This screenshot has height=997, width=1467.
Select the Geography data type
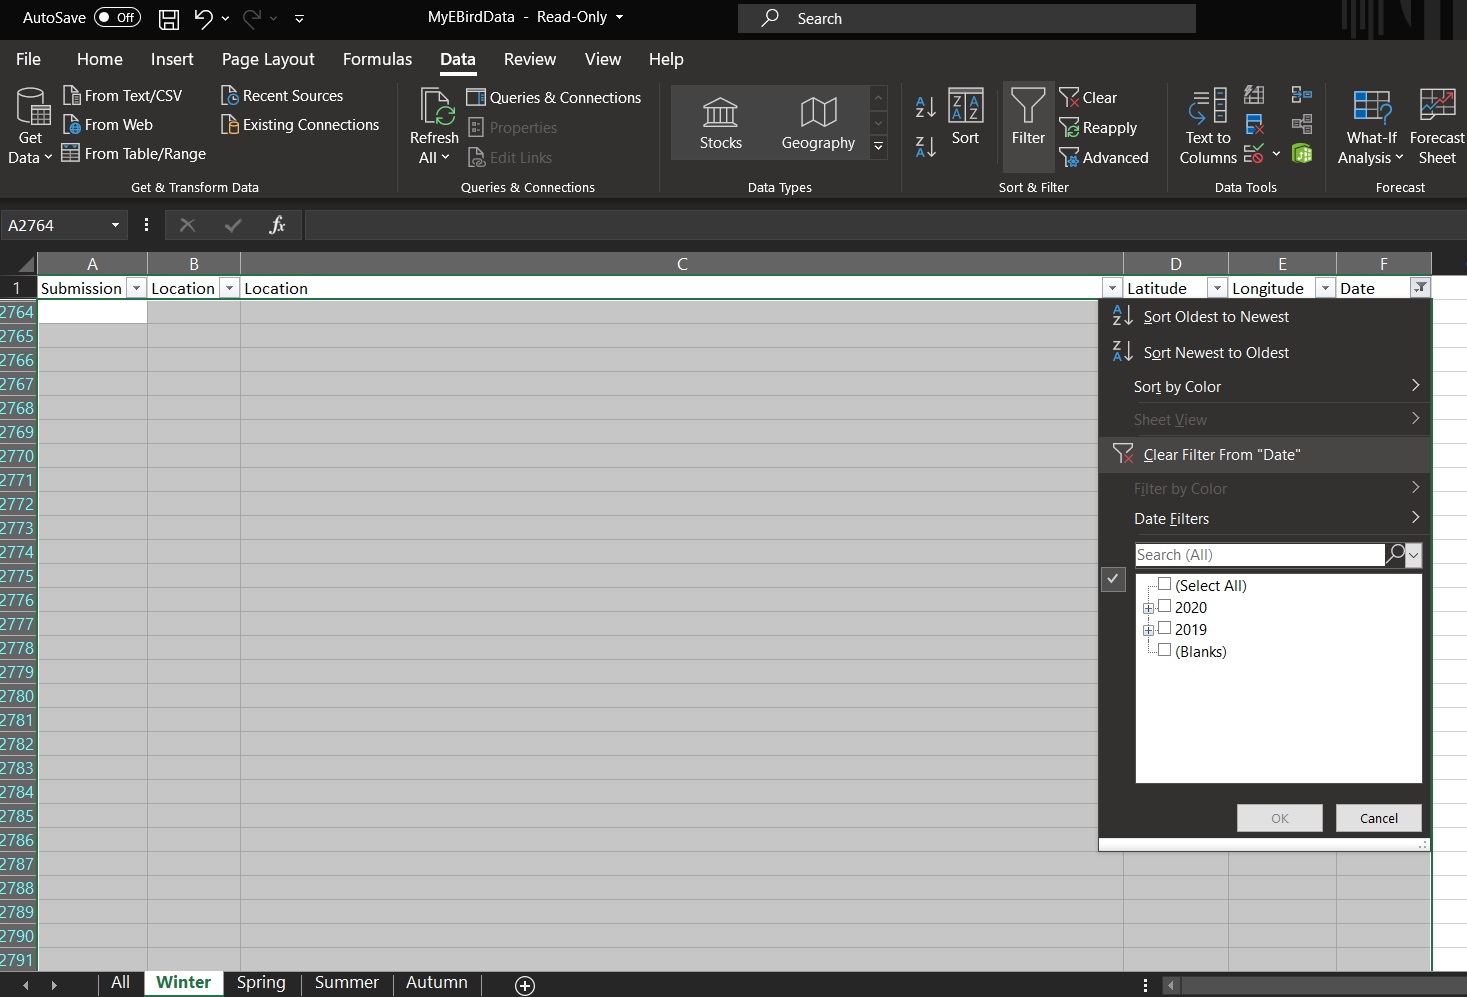tap(818, 113)
